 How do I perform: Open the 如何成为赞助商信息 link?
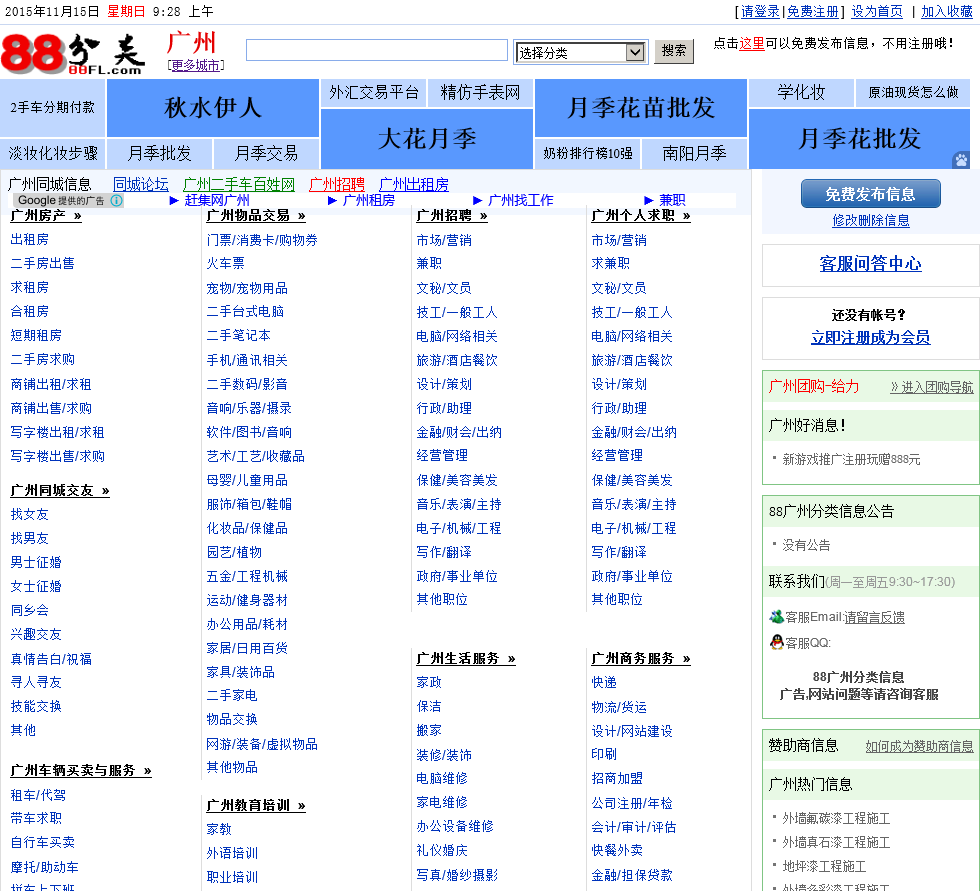[x=919, y=747]
